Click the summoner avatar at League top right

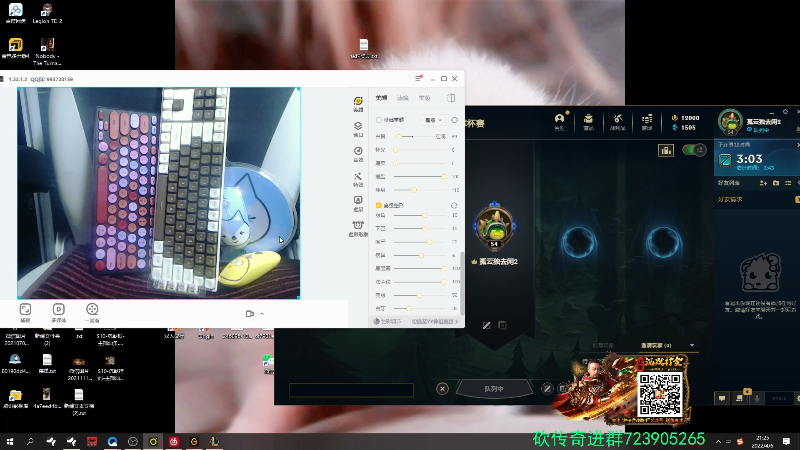(731, 122)
